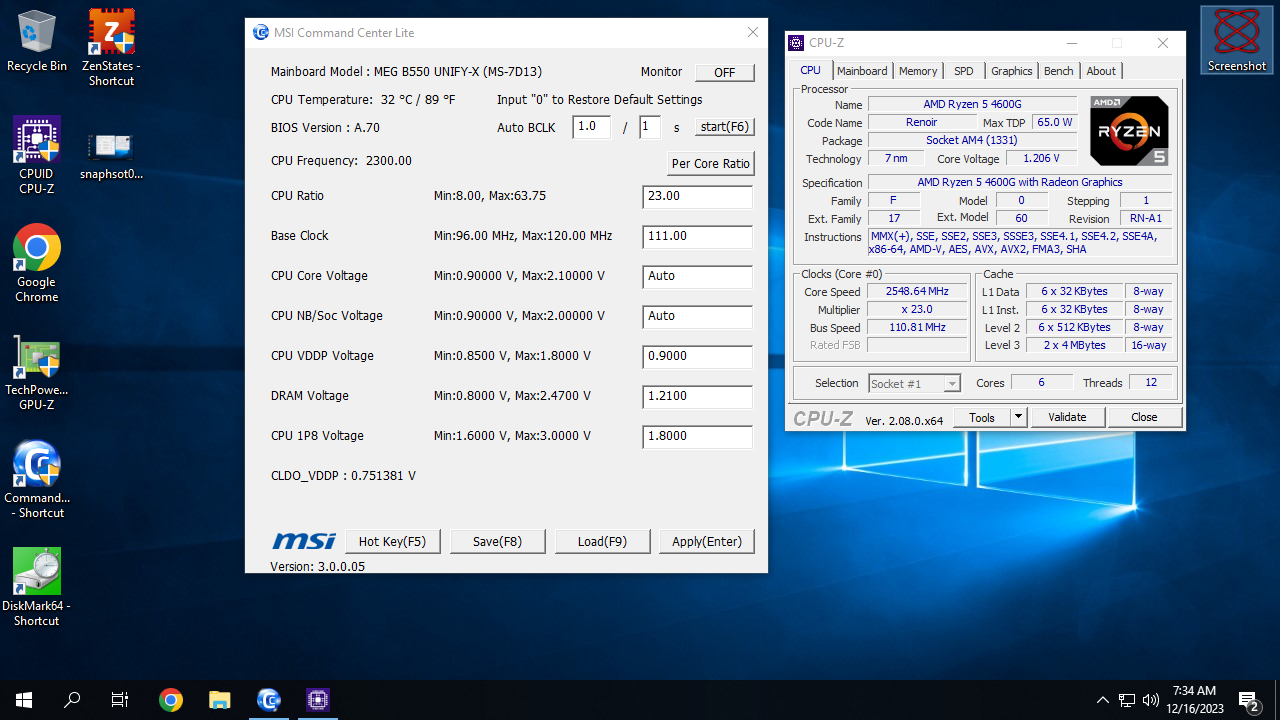Image resolution: width=1280 pixels, height=720 pixels.
Task: Click MSI Command Center title icon
Action: 261,33
